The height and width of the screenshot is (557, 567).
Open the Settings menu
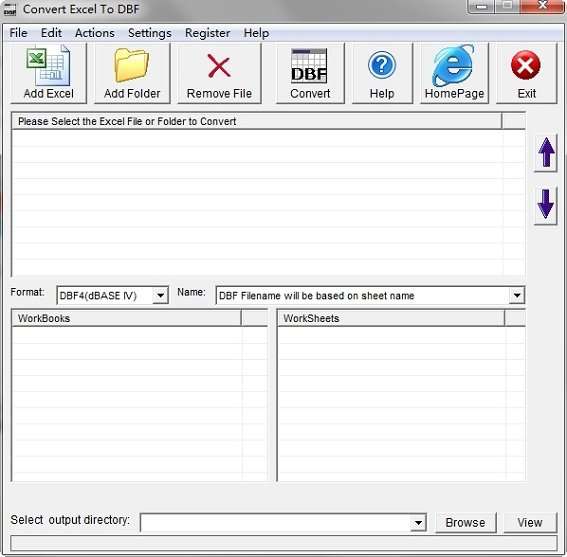pyautogui.click(x=150, y=33)
